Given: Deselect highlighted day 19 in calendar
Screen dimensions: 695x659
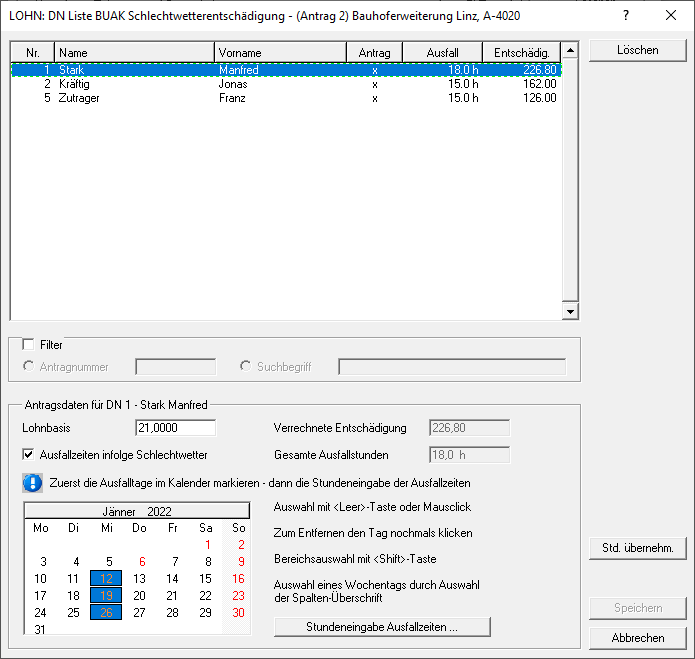Looking at the screenshot, I should point(106,595).
